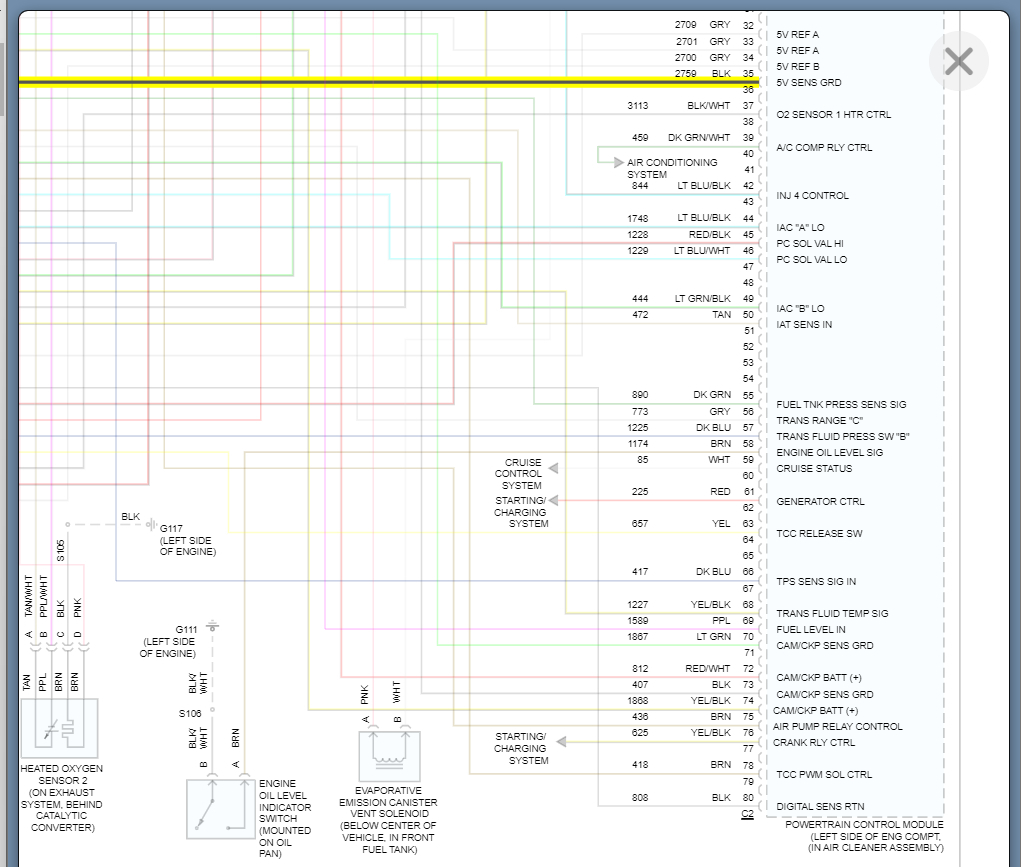Select the Evaporative Emission Canister Vent Solenoid symbol
The width and height of the screenshot is (1021, 867).
click(389, 756)
